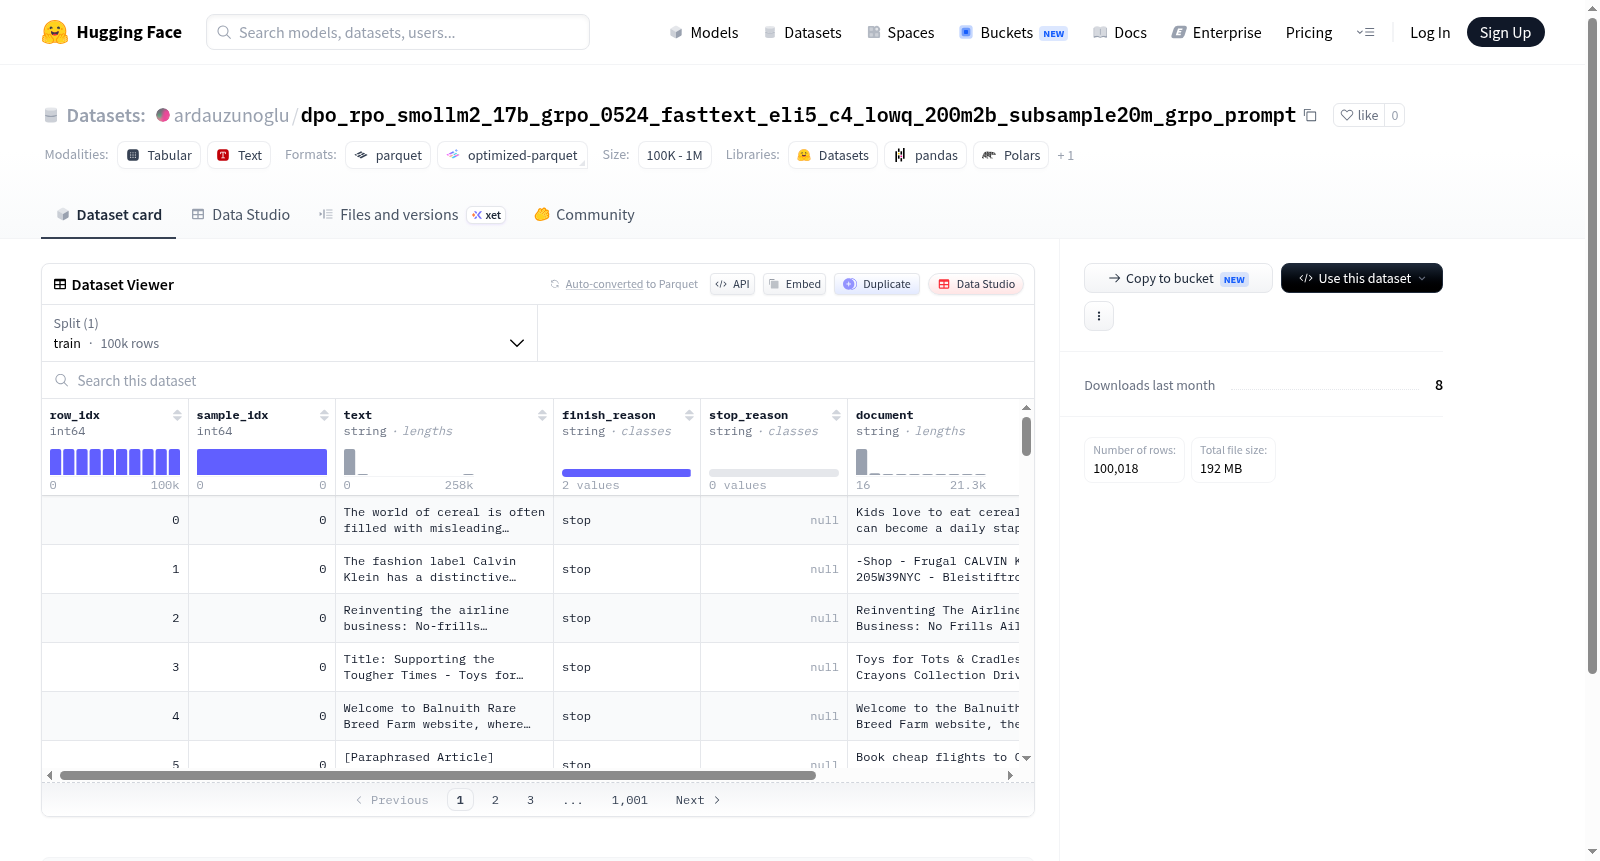1600x861 pixels.
Task: Sort the row_idx column
Action: 177,415
